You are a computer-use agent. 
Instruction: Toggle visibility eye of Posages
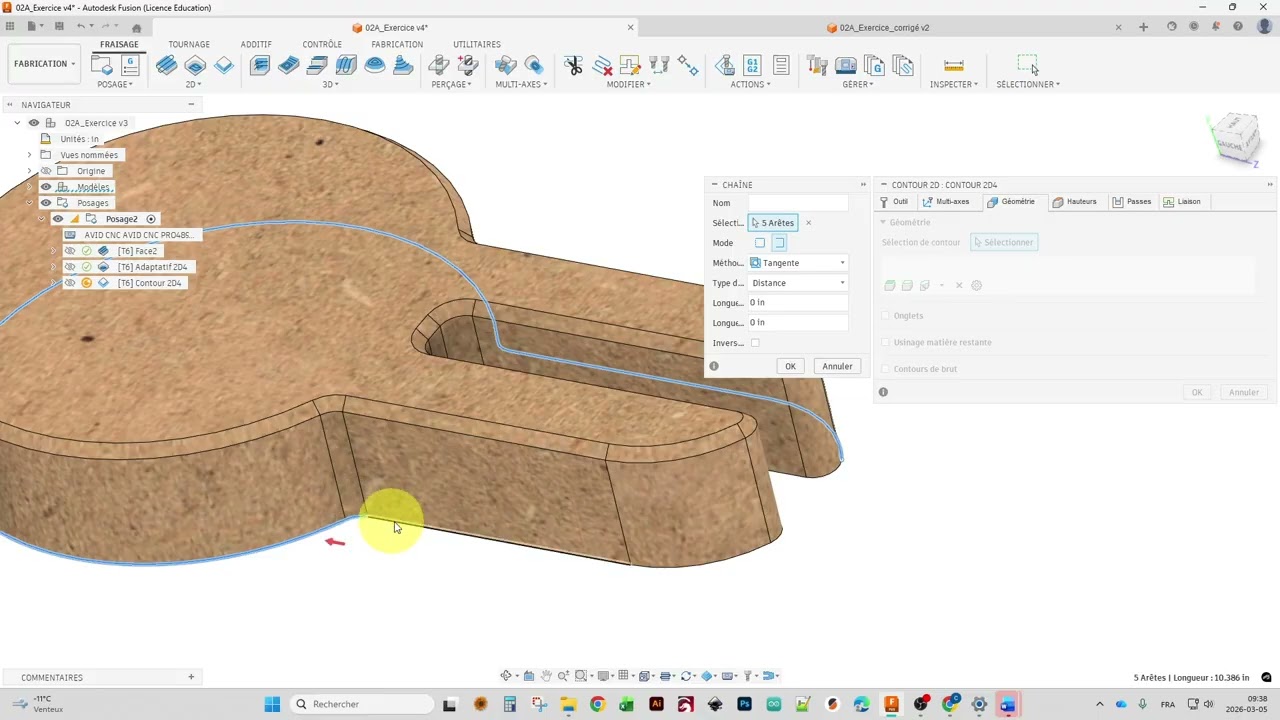(x=46, y=203)
